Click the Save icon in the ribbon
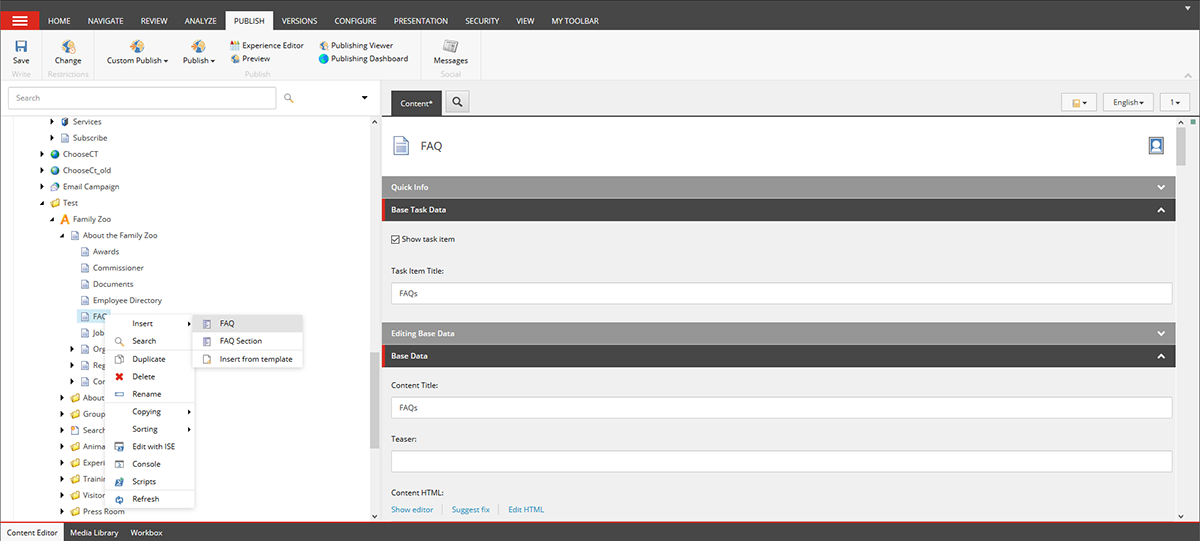 (21, 47)
